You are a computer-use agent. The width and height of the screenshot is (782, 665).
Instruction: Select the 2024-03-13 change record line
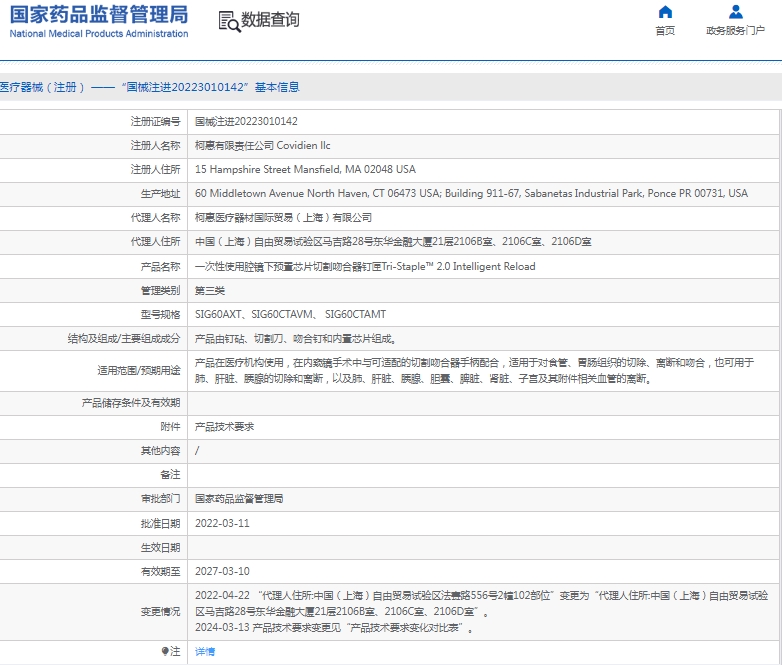pos(334,628)
